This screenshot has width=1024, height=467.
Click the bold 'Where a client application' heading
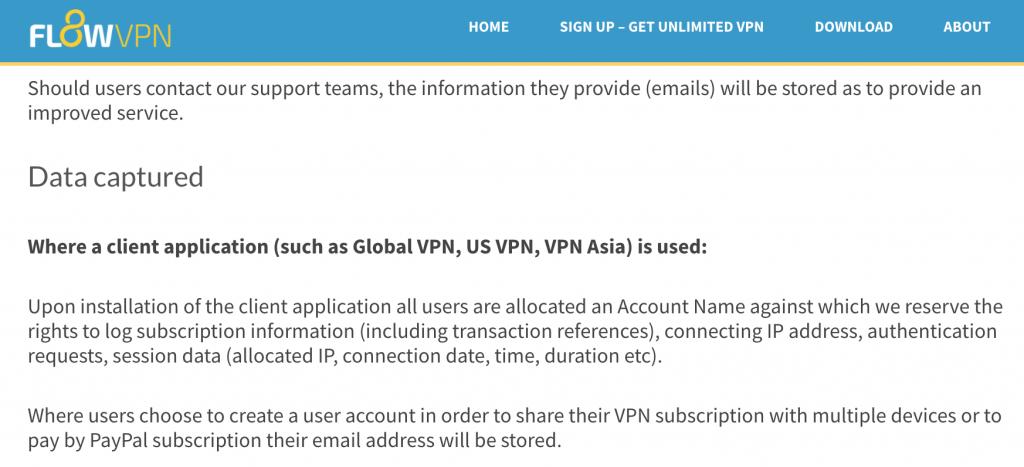(x=368, y=248)
